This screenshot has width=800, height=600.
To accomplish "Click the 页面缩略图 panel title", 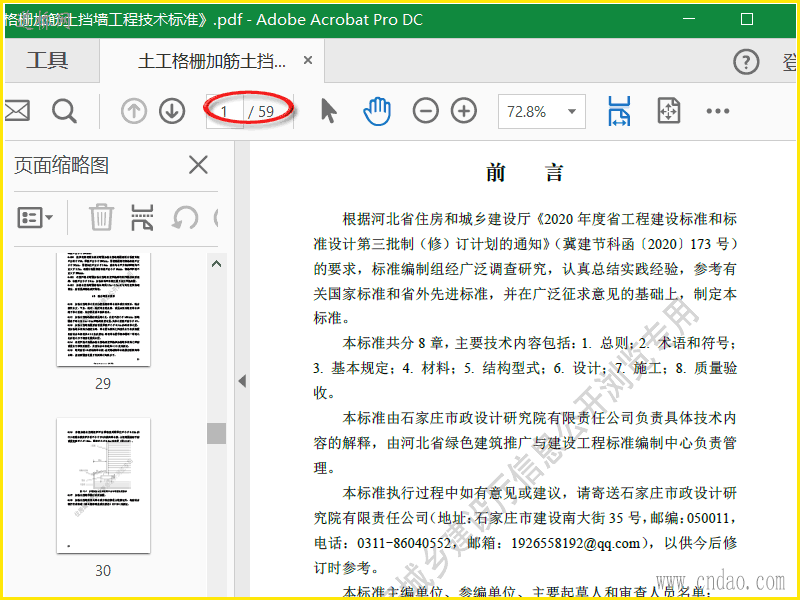I will tap(61, 165).
